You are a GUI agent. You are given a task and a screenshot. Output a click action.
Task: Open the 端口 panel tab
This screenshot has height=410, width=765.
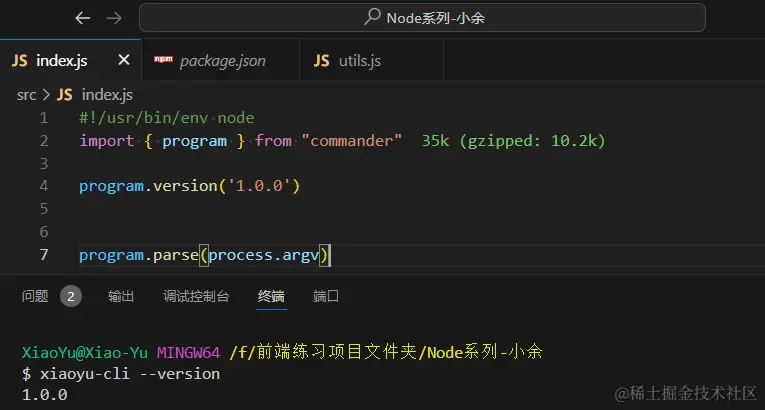(326, 296)
